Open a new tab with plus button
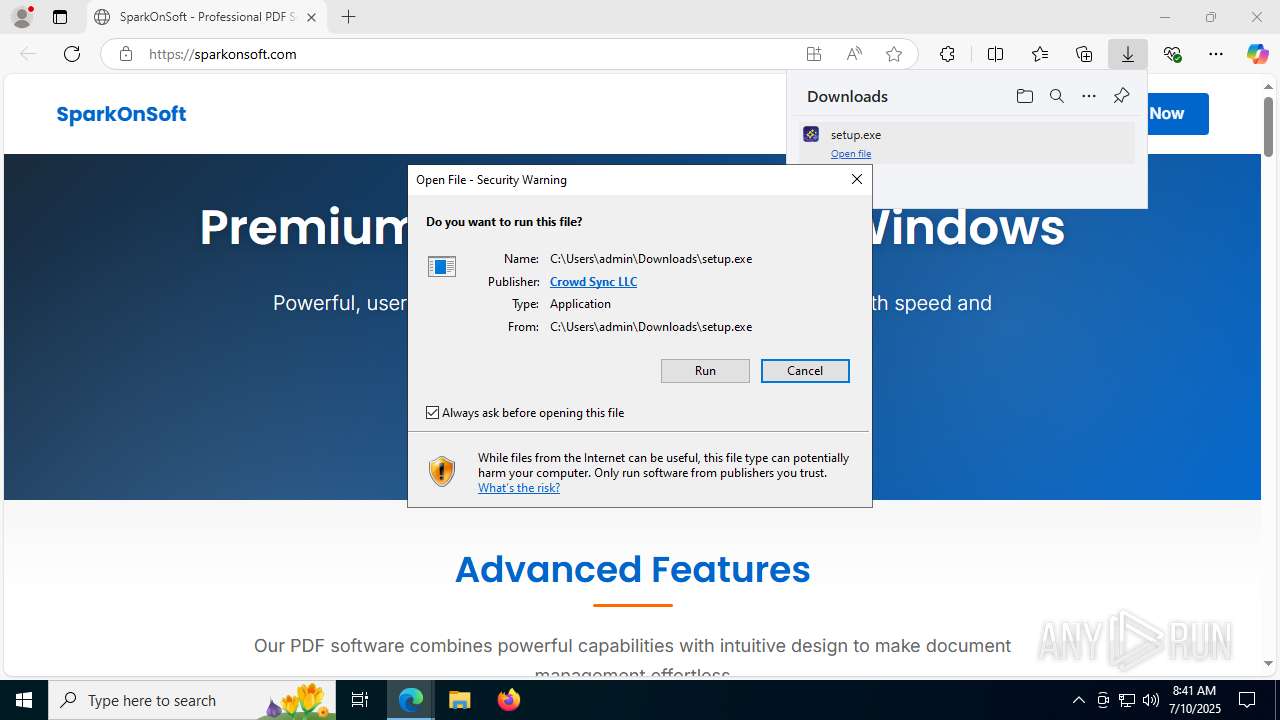Screen dimensions: 1280x720 (x=348, y=17)
